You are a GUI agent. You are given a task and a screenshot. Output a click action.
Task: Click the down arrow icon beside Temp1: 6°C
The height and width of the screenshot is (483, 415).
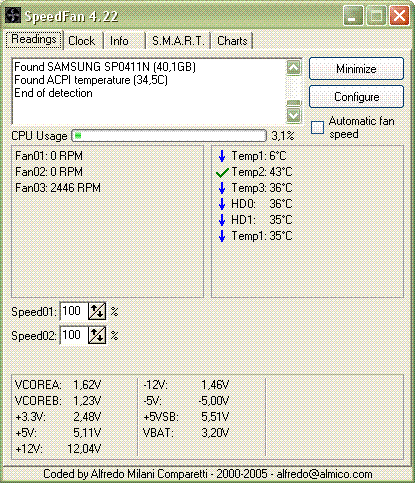coord(222,156)
